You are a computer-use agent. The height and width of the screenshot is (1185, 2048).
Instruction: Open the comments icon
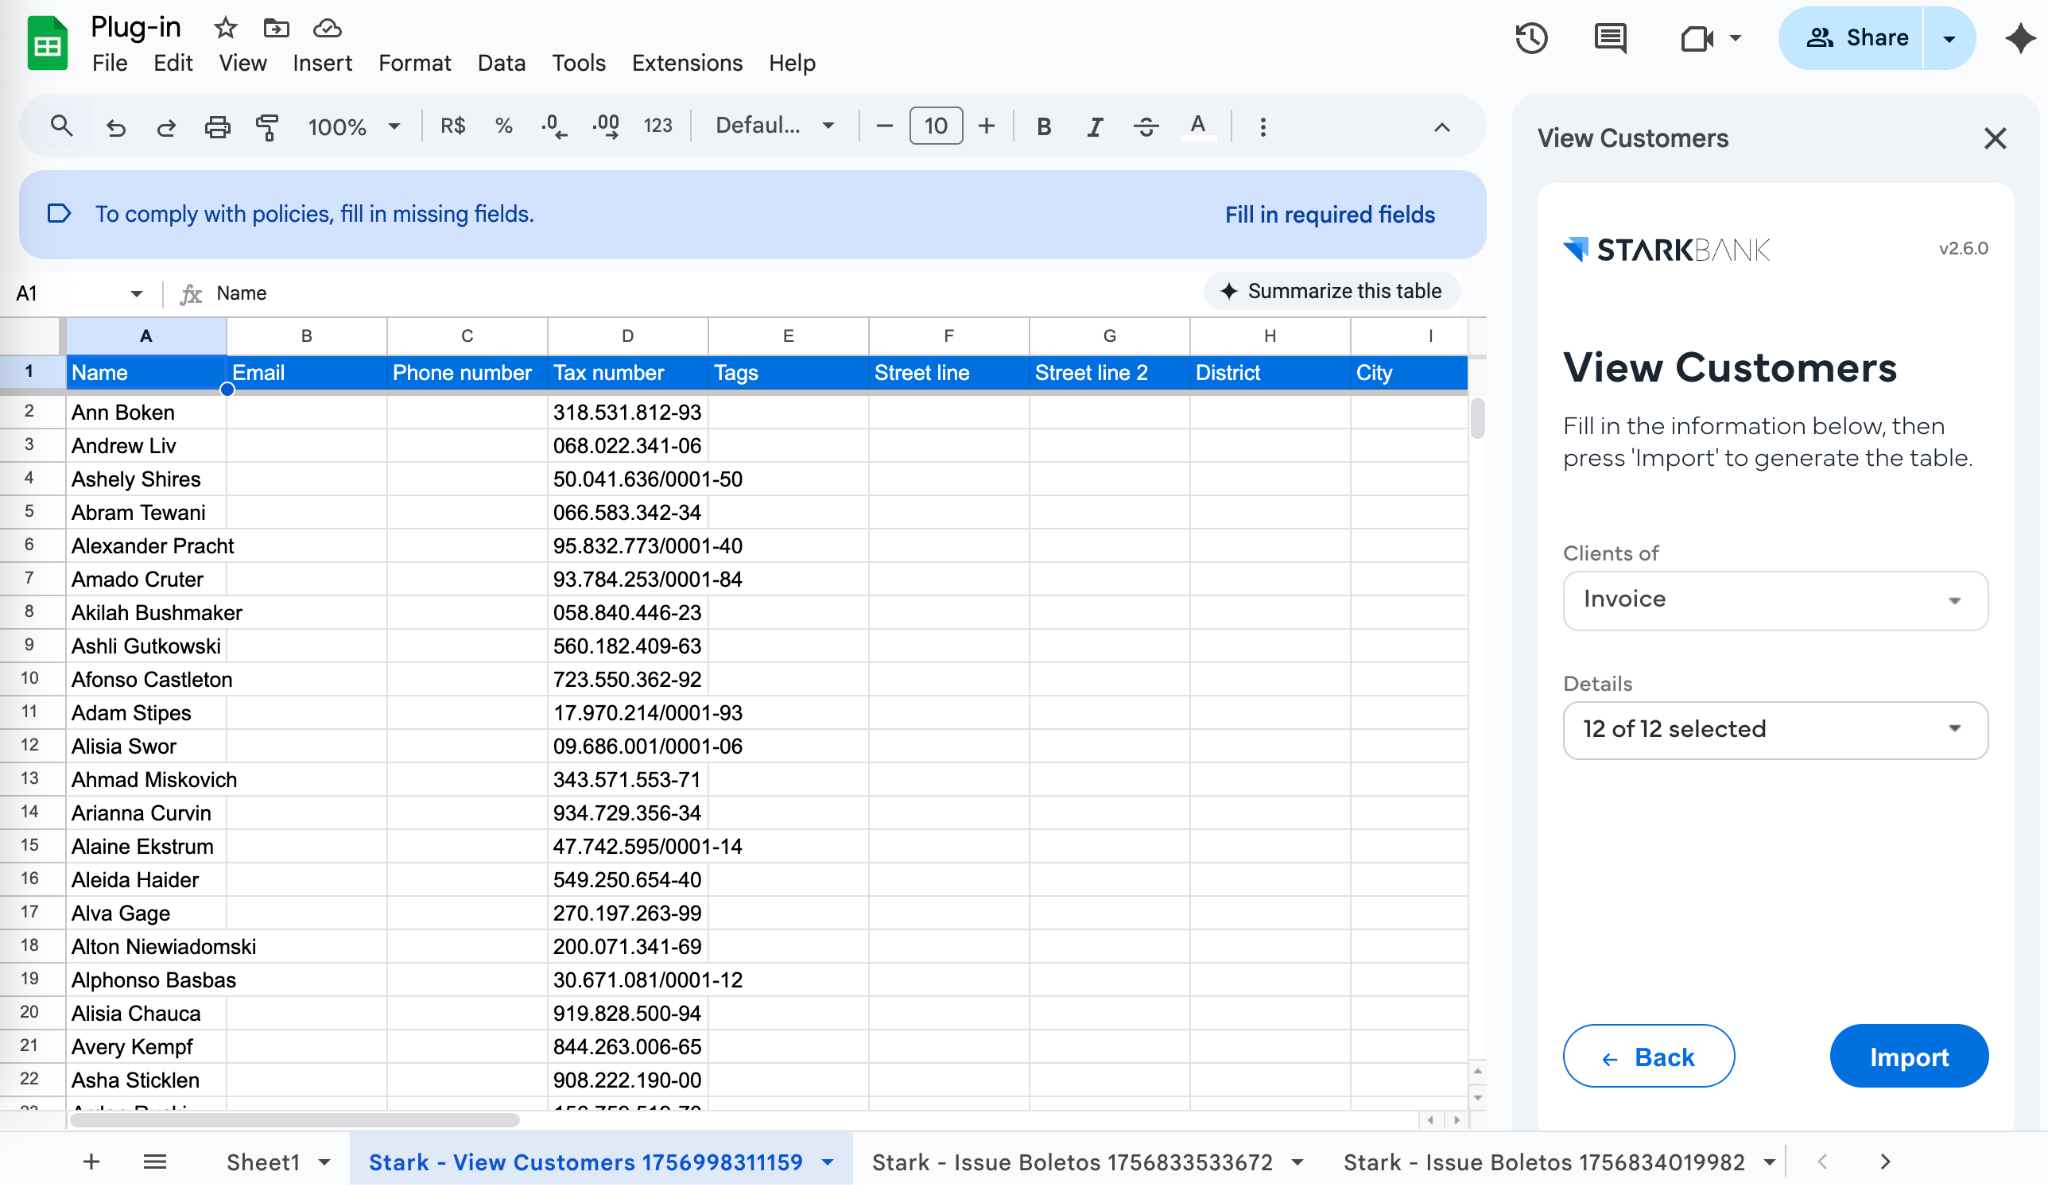coord(1610,39)
